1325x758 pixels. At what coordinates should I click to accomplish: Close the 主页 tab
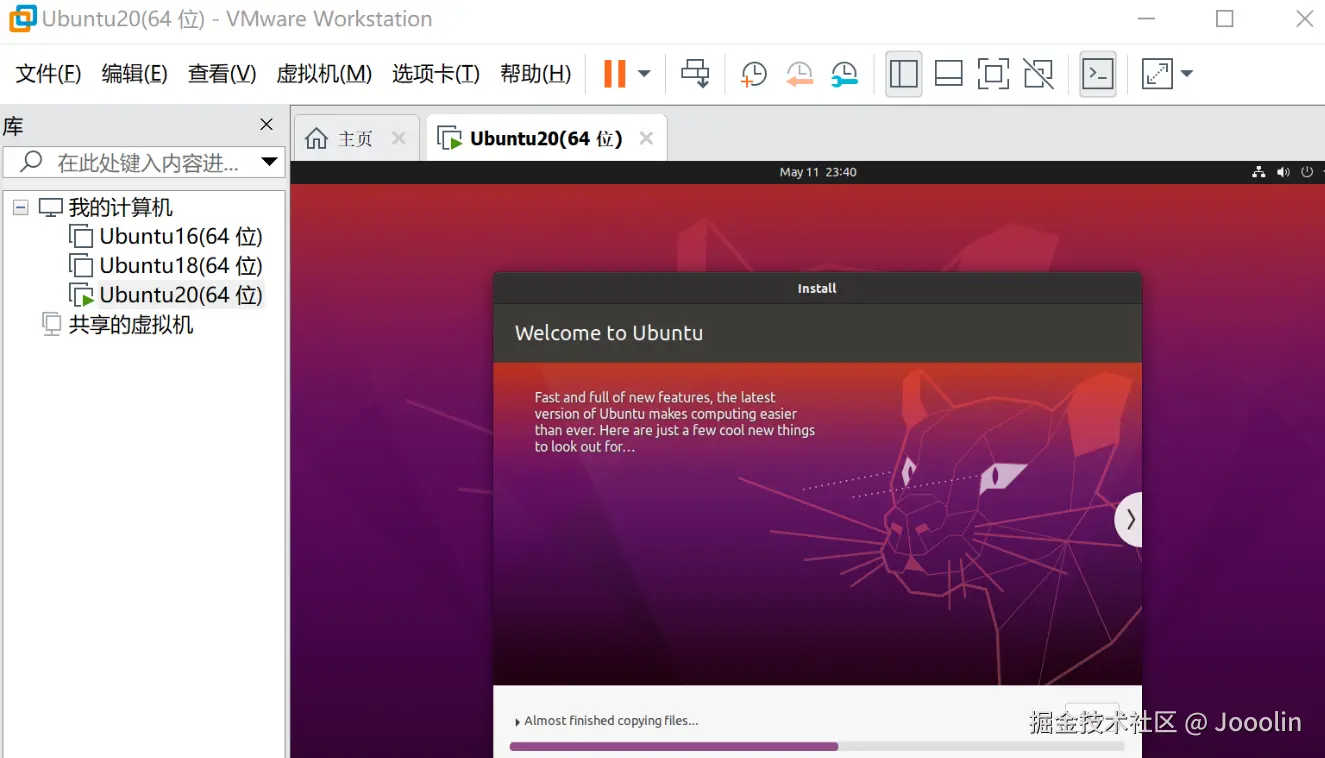pyautogui.click(x=399, y=138)
